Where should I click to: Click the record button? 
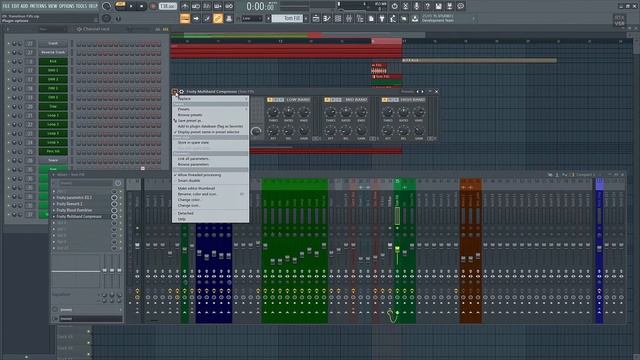click(x=153, y=6)
